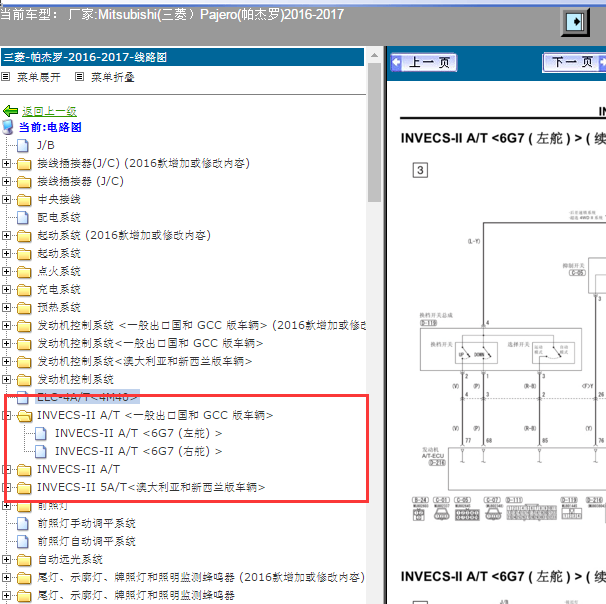Select the 三菱-帕杰罗-2016-2017-线路图 header

click(182, 57)
